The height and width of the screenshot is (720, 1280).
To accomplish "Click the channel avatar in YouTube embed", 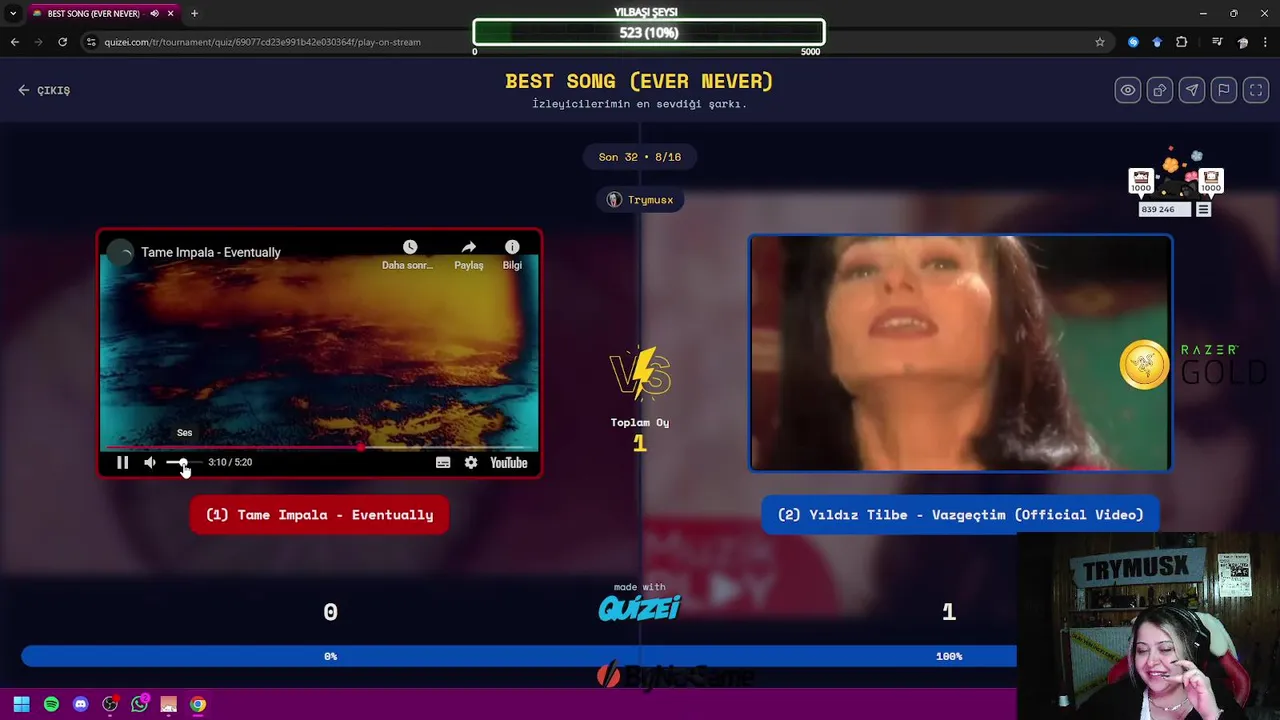I will tap(120, 252).
